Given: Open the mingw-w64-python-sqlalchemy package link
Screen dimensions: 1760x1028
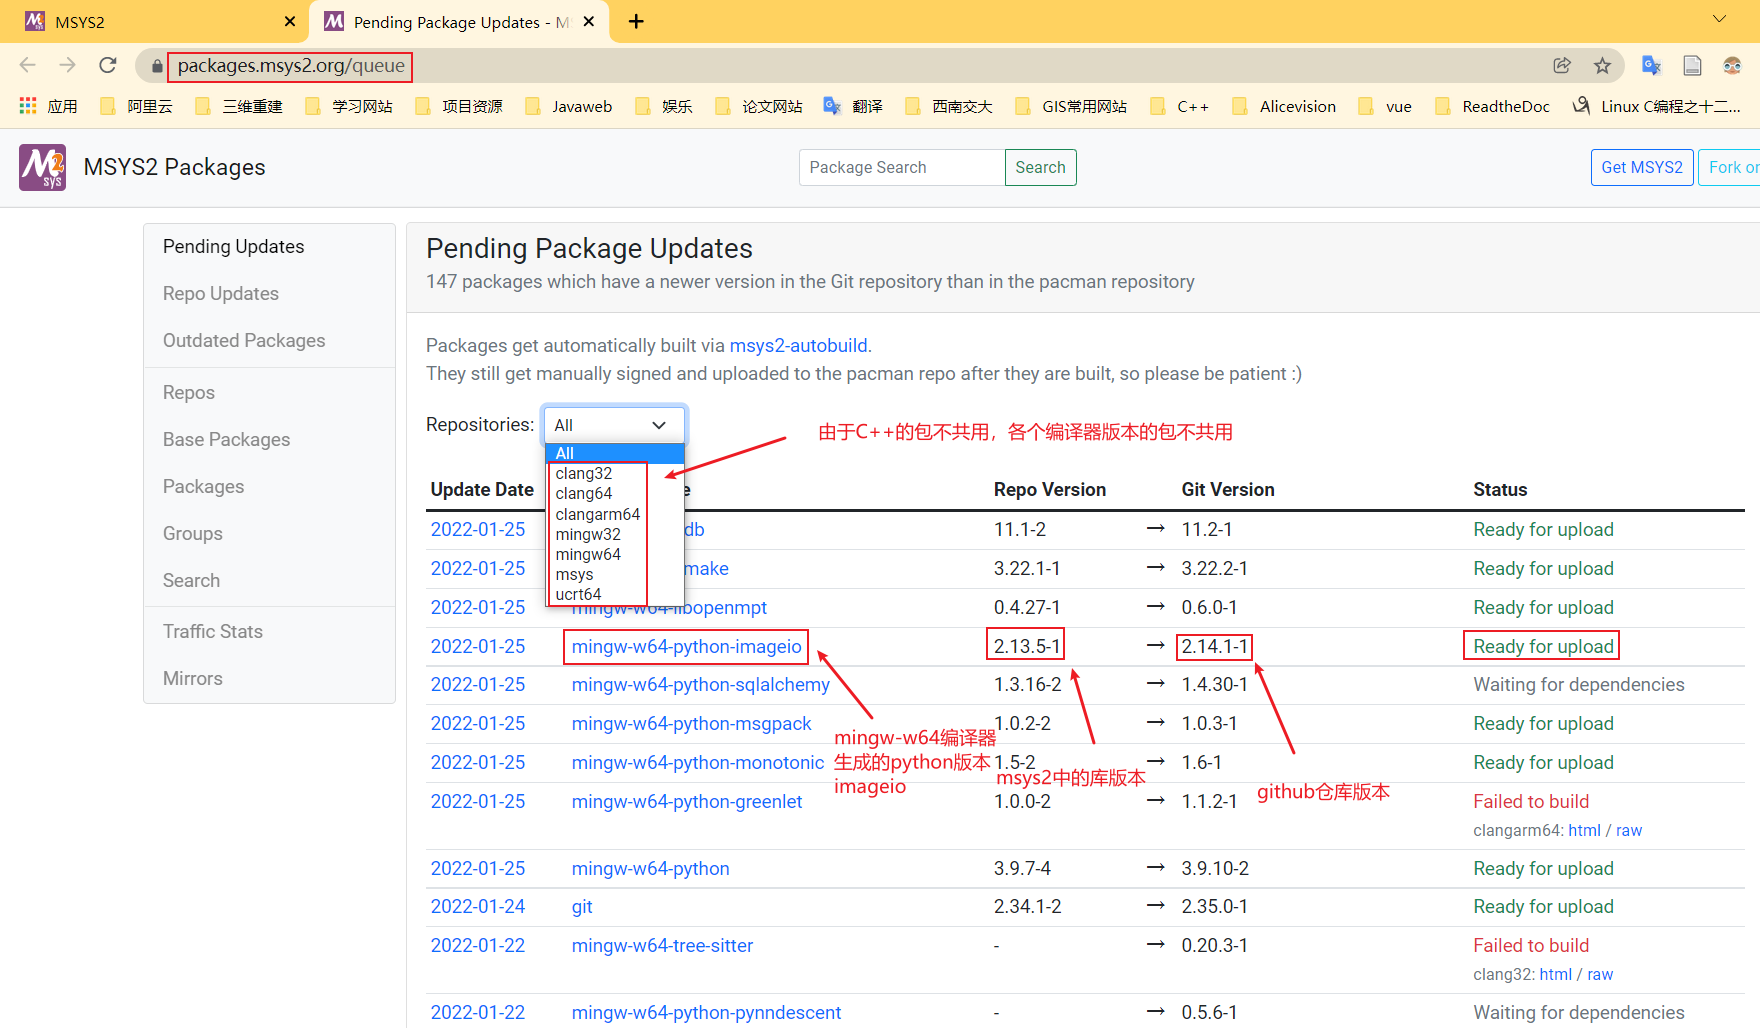Looking at the screenshot, I should click(x=700, y=684).
